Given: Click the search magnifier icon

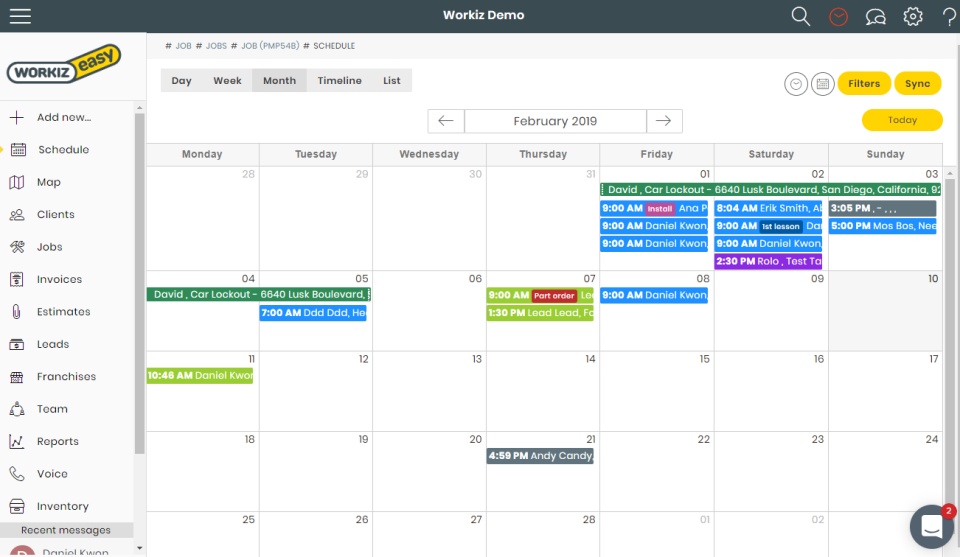Looking at the screenshot, I should point(800,16).
